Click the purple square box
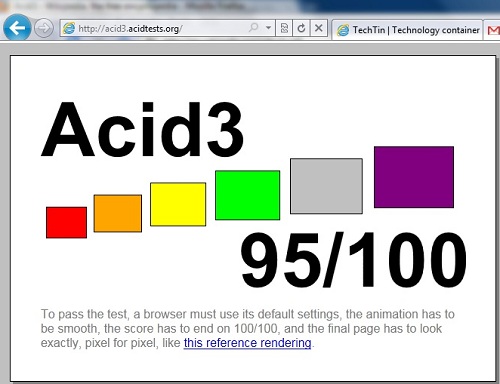Image resolution: width=500 pixels, height=384 pixels. [x=414, y=177]
